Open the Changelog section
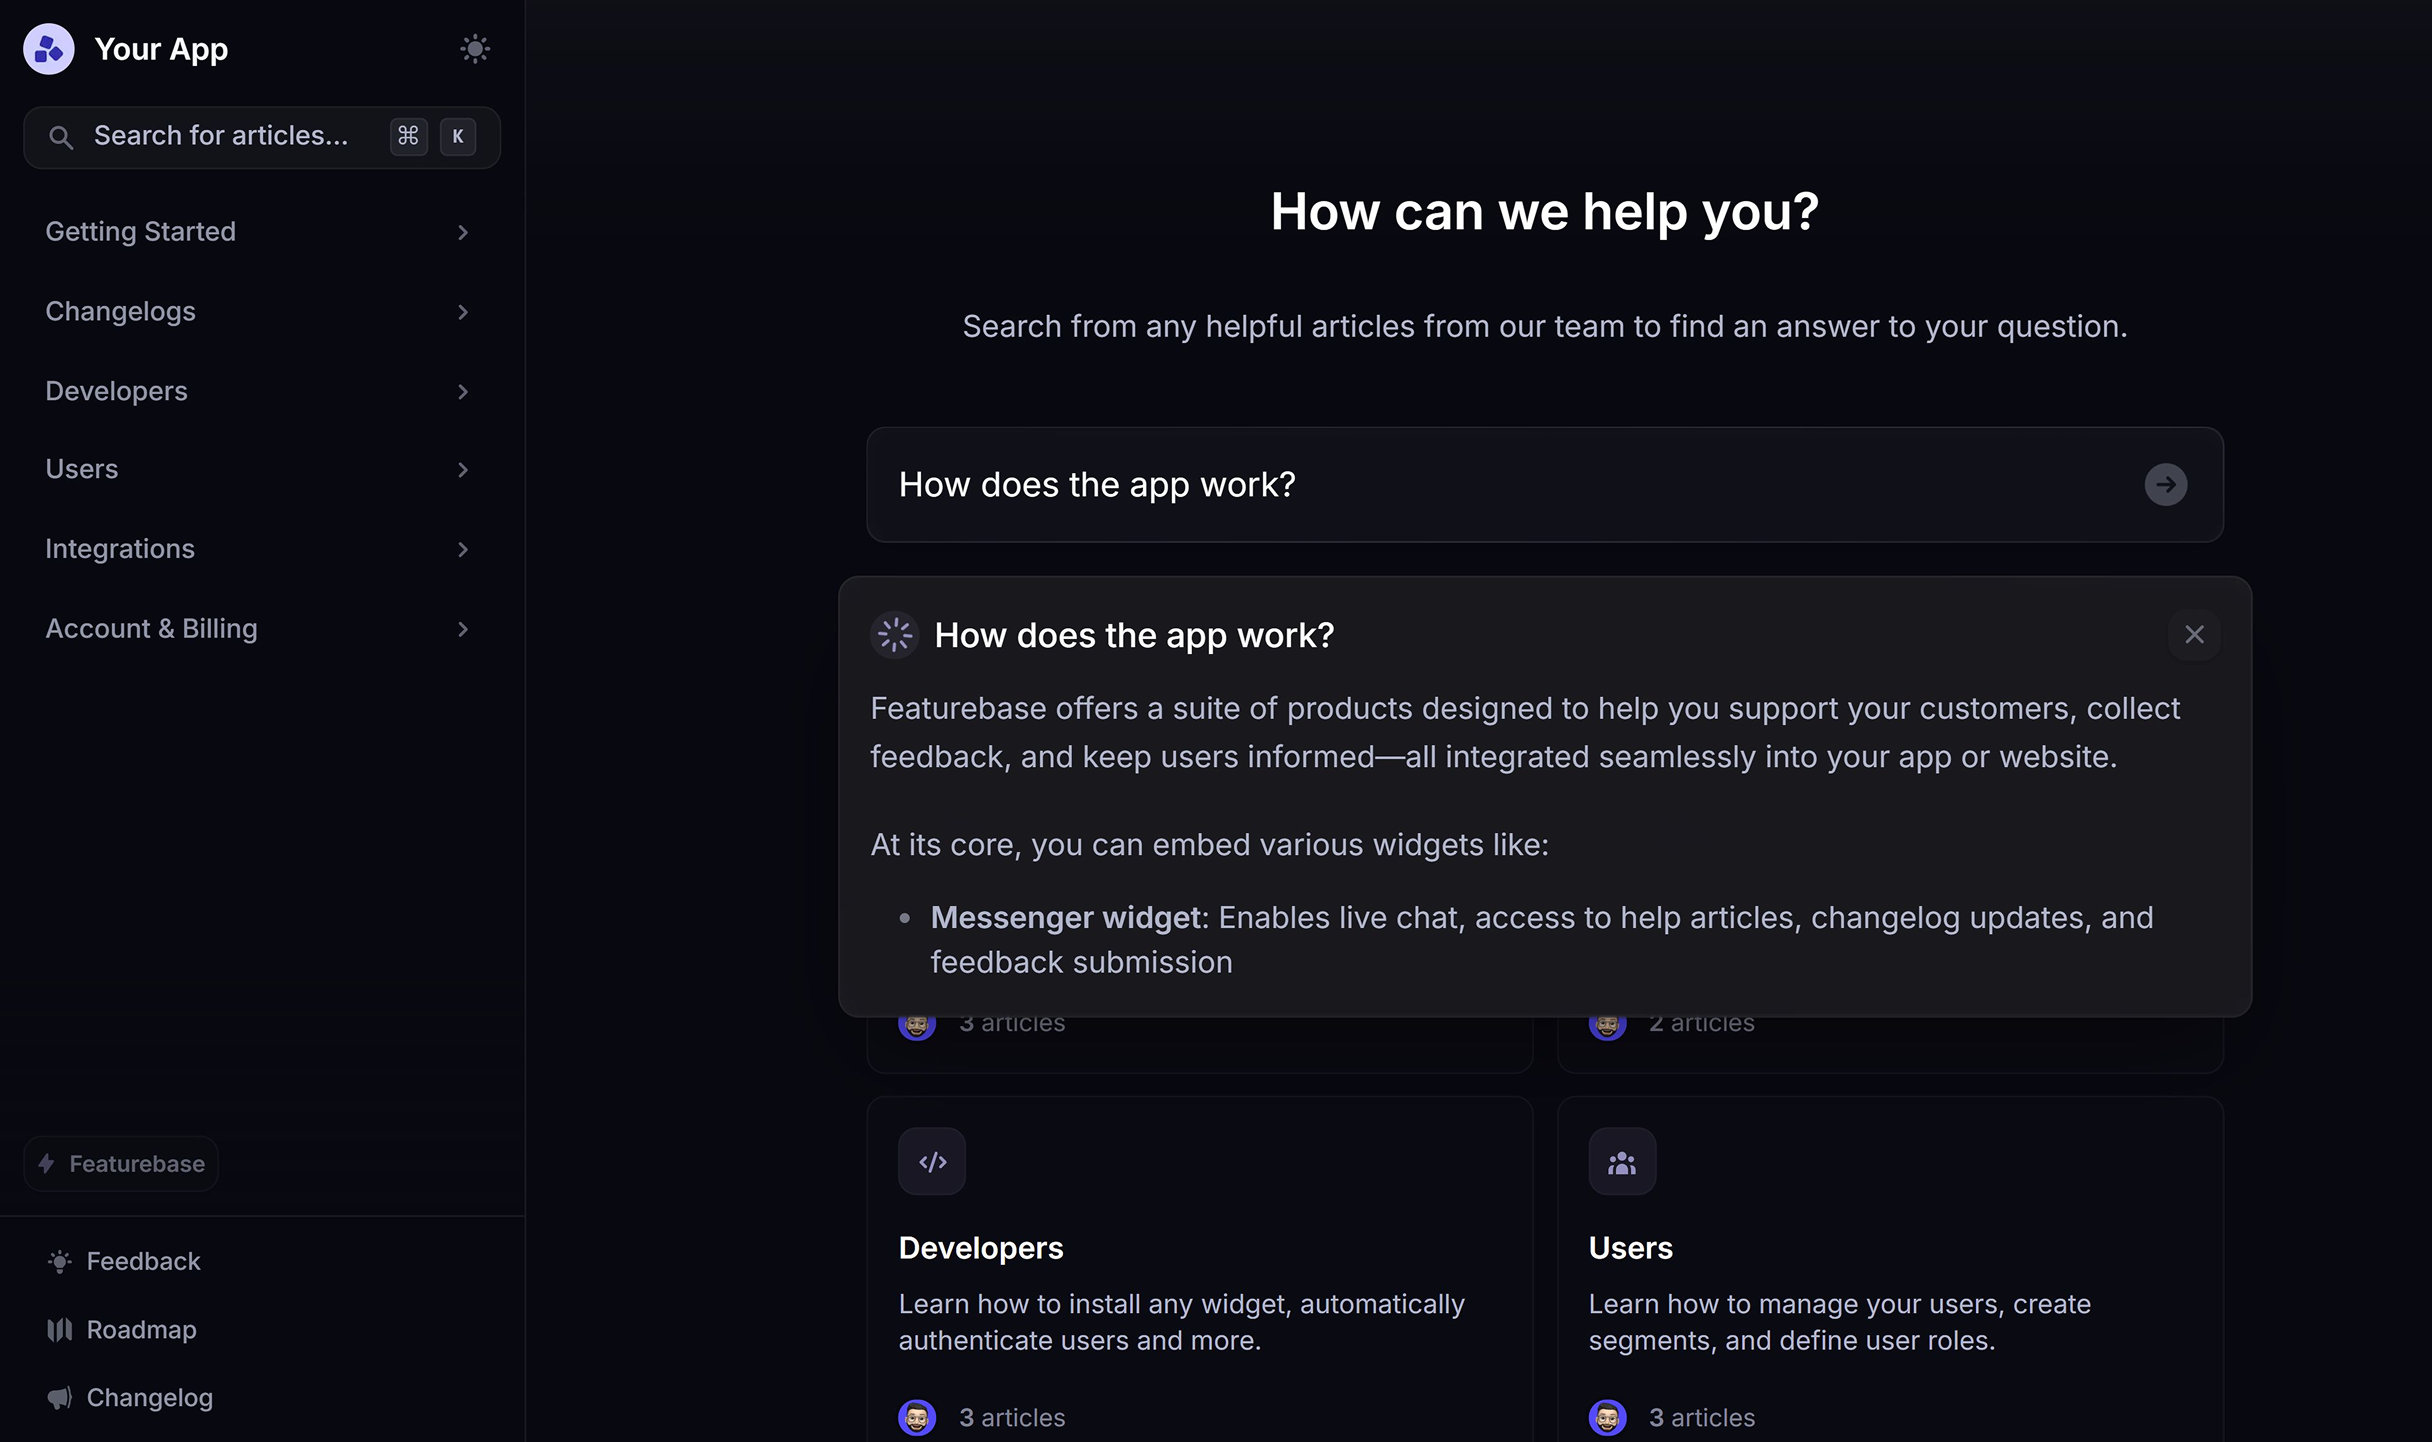 (x=150, y=1397)
